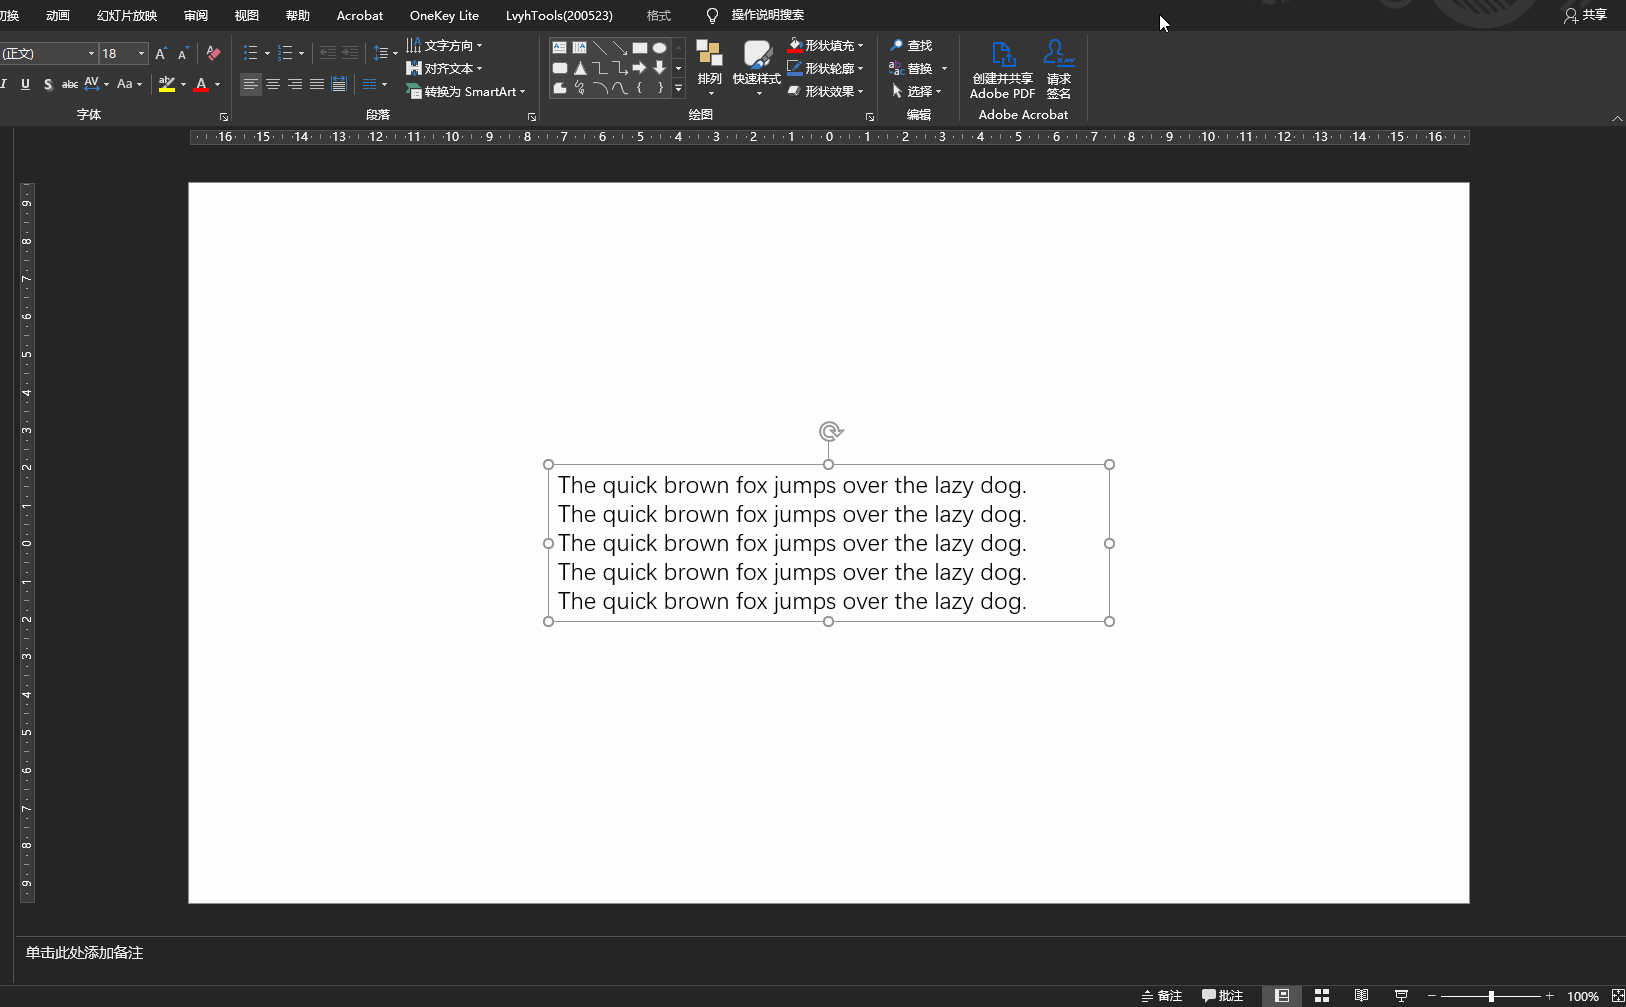Click 查找 find button
This screenshot has height=1007, width=1626.
click(911, 45)
